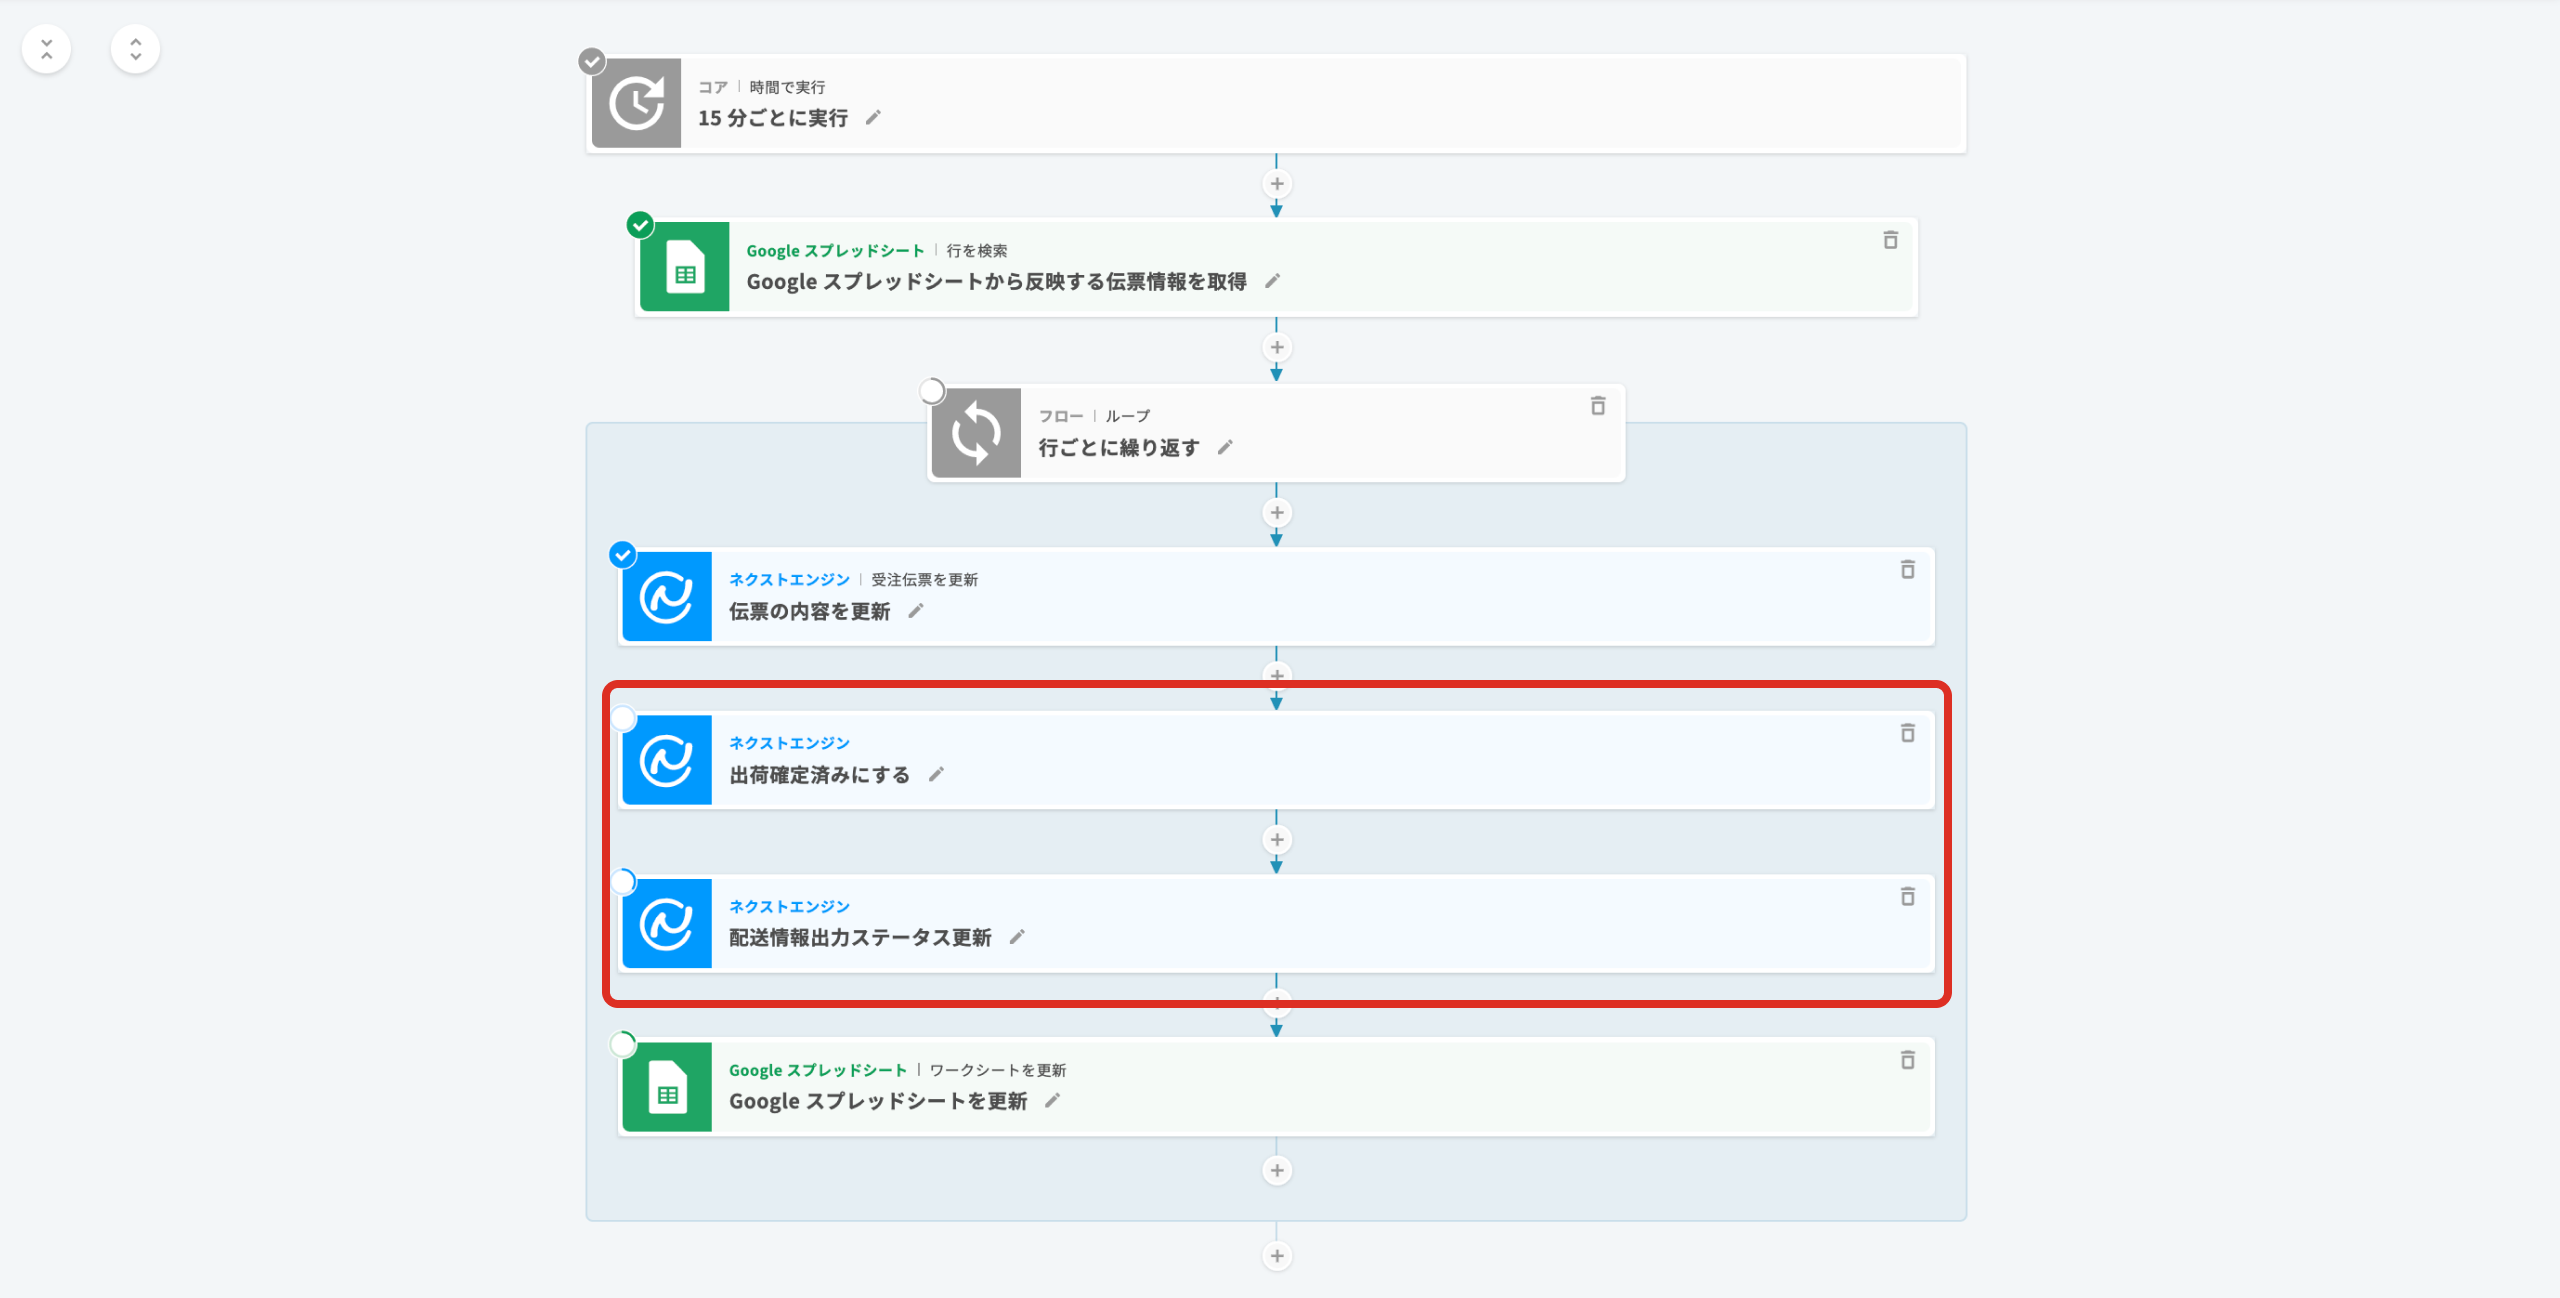Image resolution: width=2560 pixels, height=1298 pixels.
Task: Click the 伝票の内容を更新 ネクストエンジン icon
Action: pyautogui.click(x=667, y=597)
